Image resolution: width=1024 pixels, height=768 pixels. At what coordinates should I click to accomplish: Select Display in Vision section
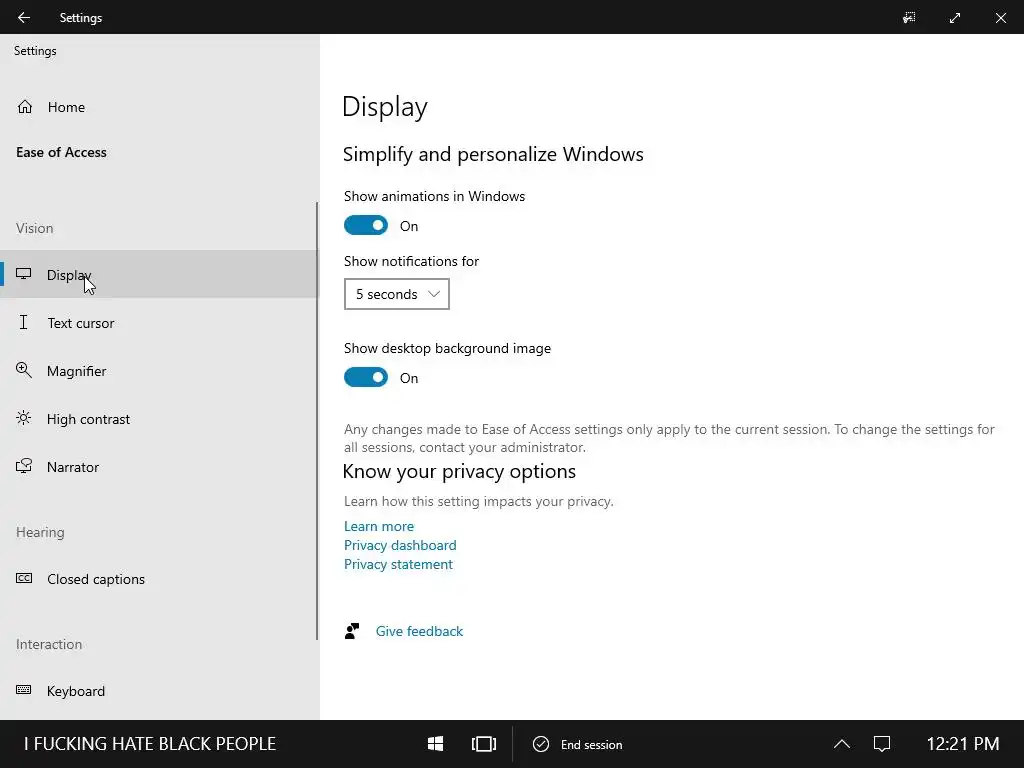coord(159,274)
